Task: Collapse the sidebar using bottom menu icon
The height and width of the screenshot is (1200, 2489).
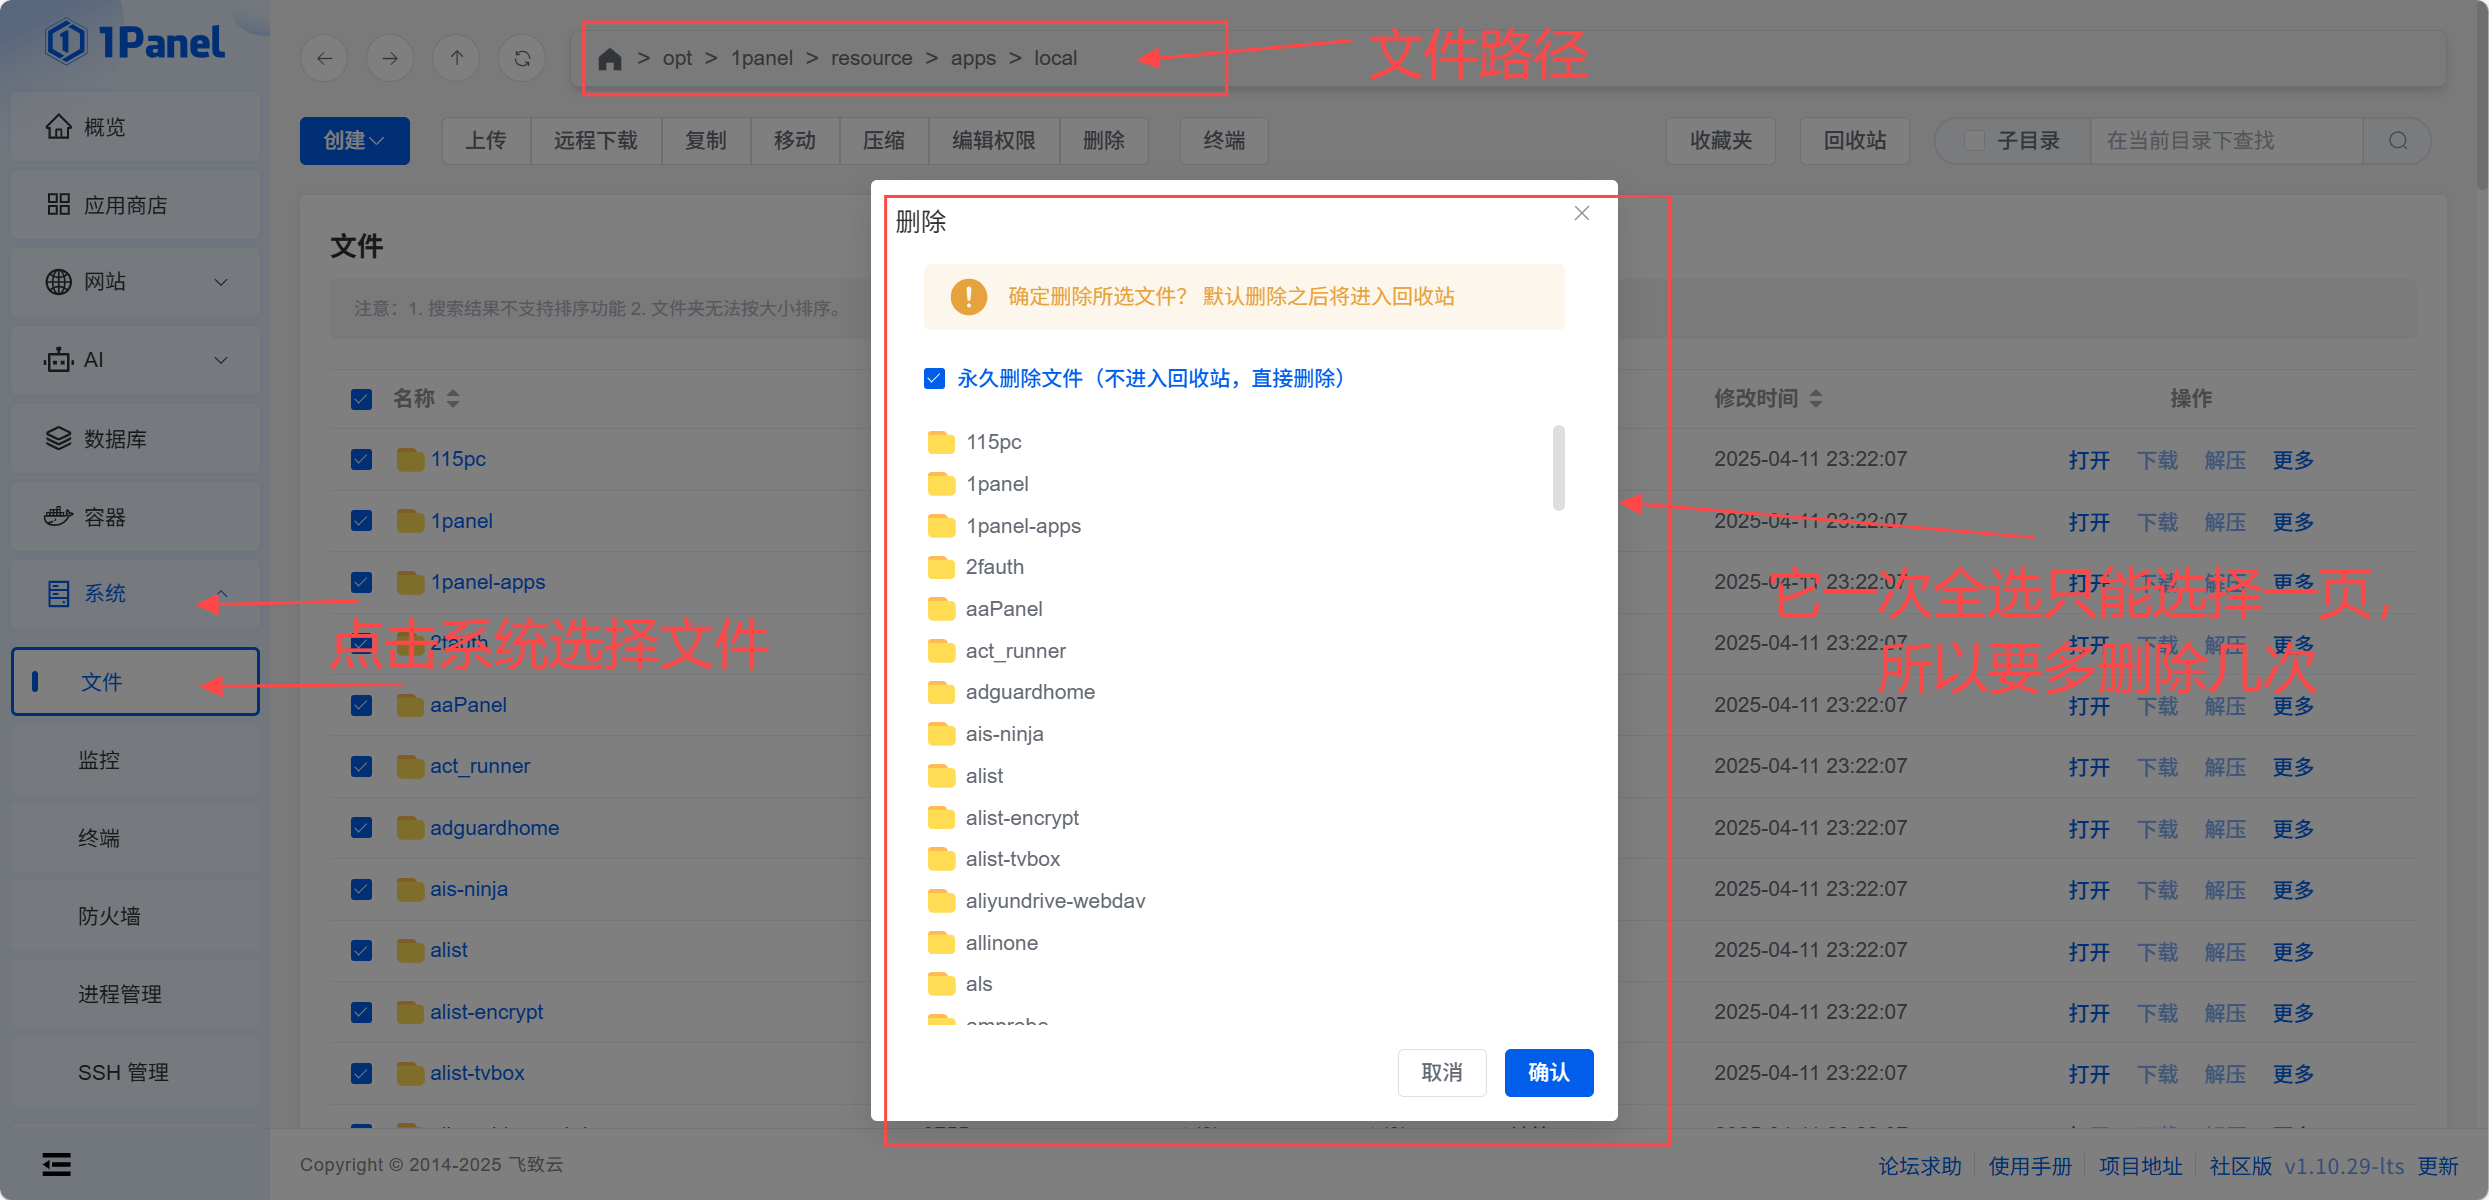Action: pos(57,1164)
